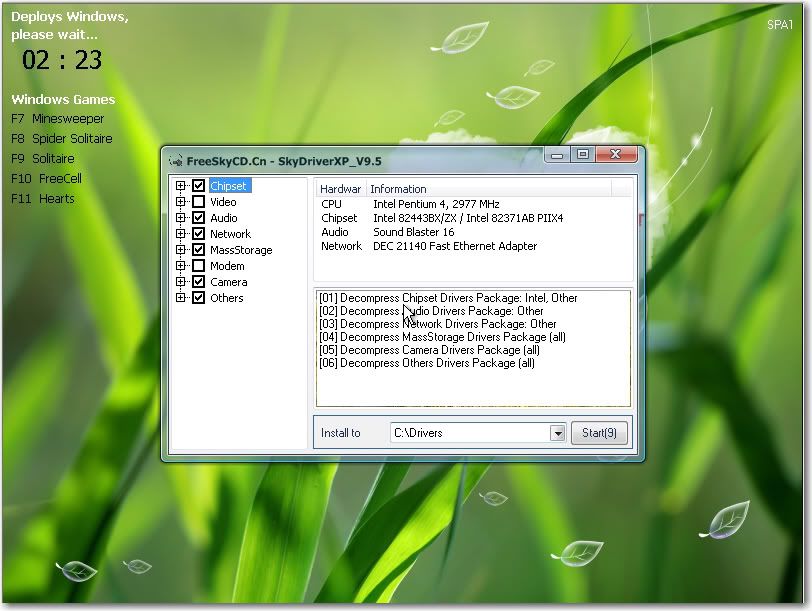Select the Chipset tree label

coord(228,185)
